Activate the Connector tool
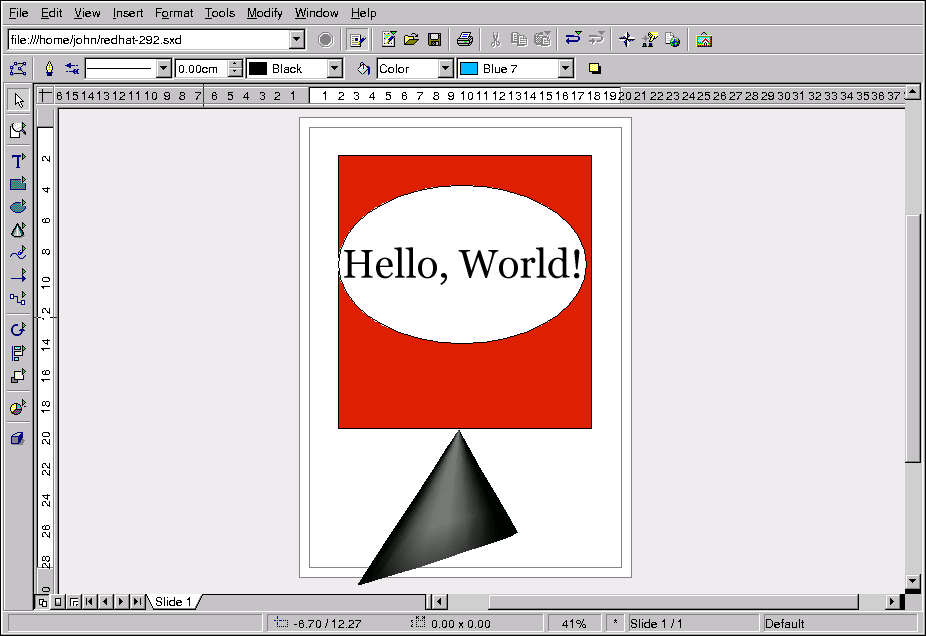The width and height of the screenshot is (926, 636). pos(17,298)
